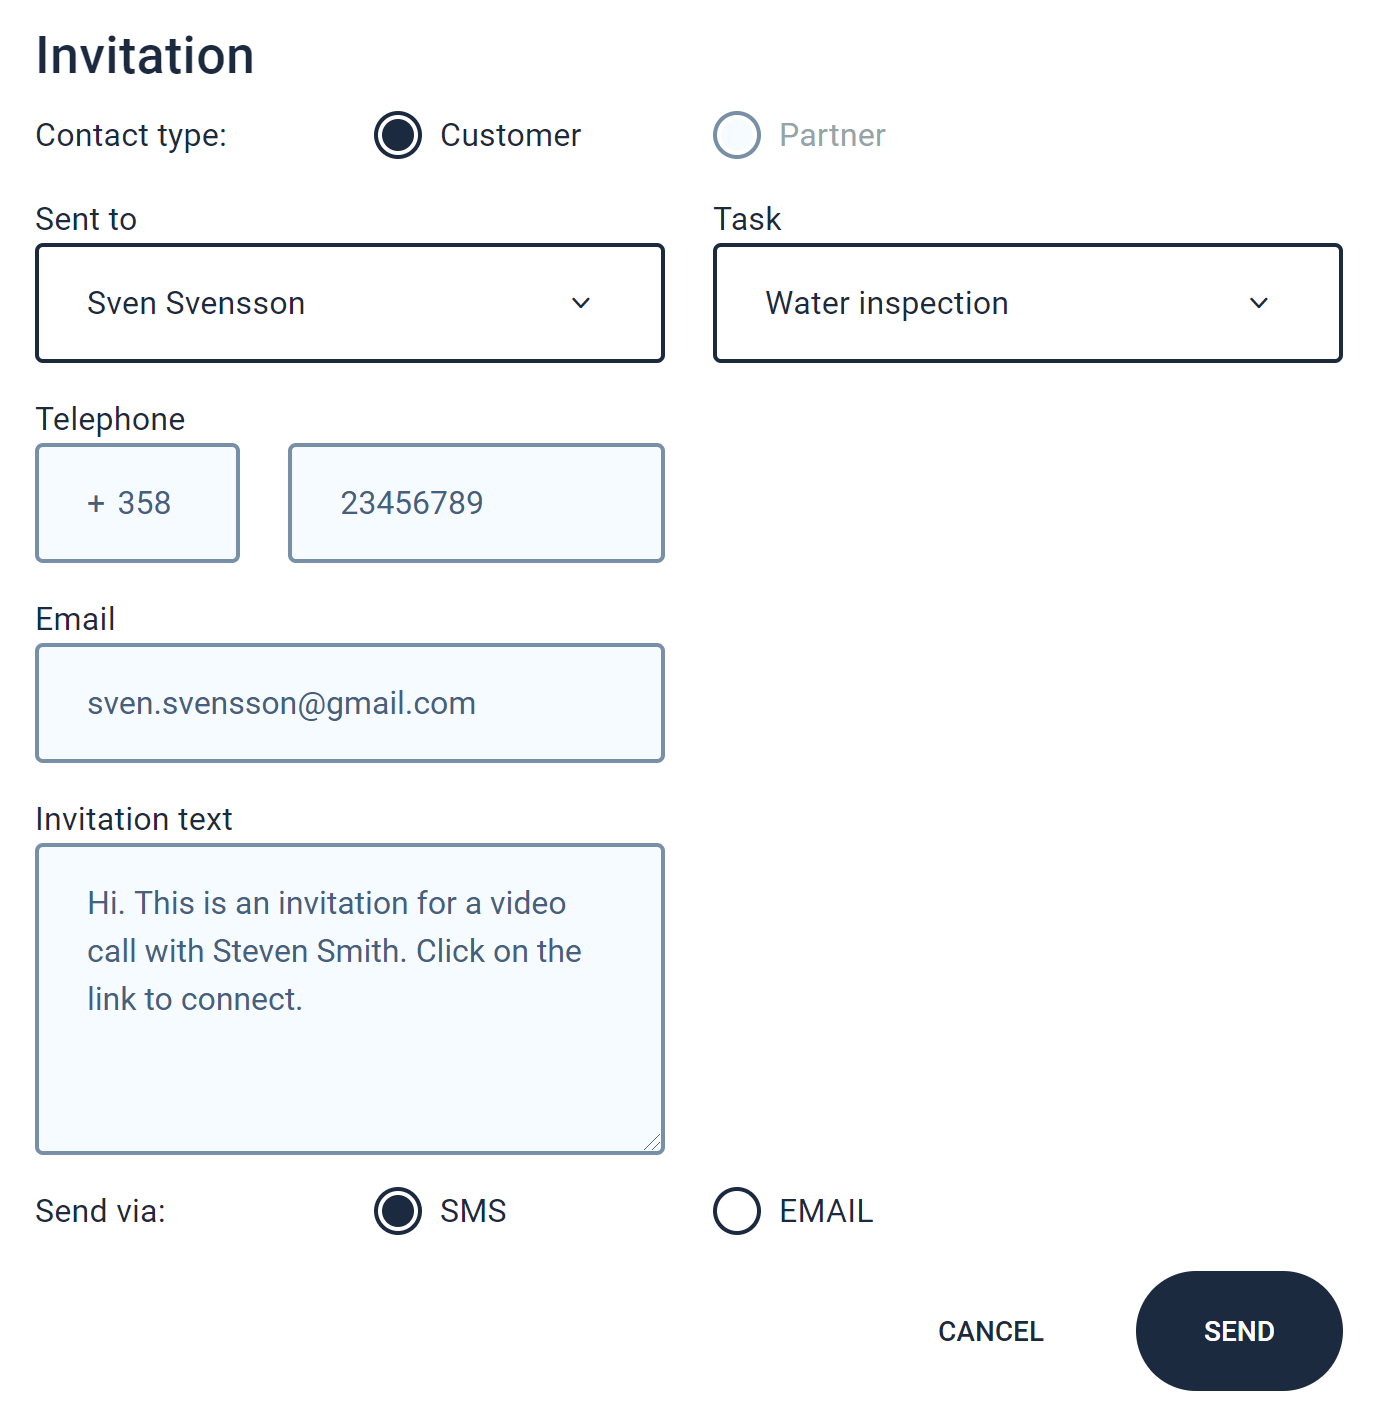Click inside the invitation text message box

(350, 1060)
